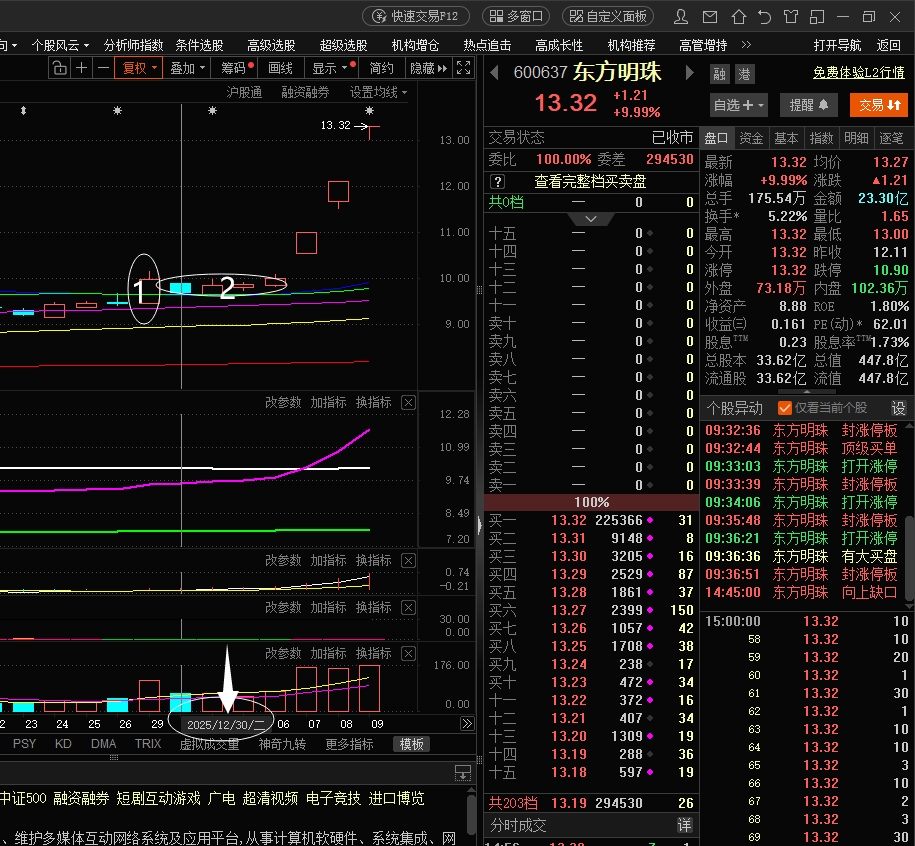The height and width of the screenshot is (846, 915).
Task: Select the KD indicator tab
Action: (63, 744)
